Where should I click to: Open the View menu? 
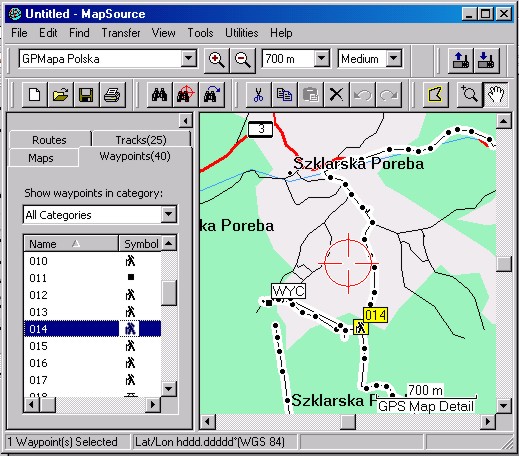pos(163,33)
